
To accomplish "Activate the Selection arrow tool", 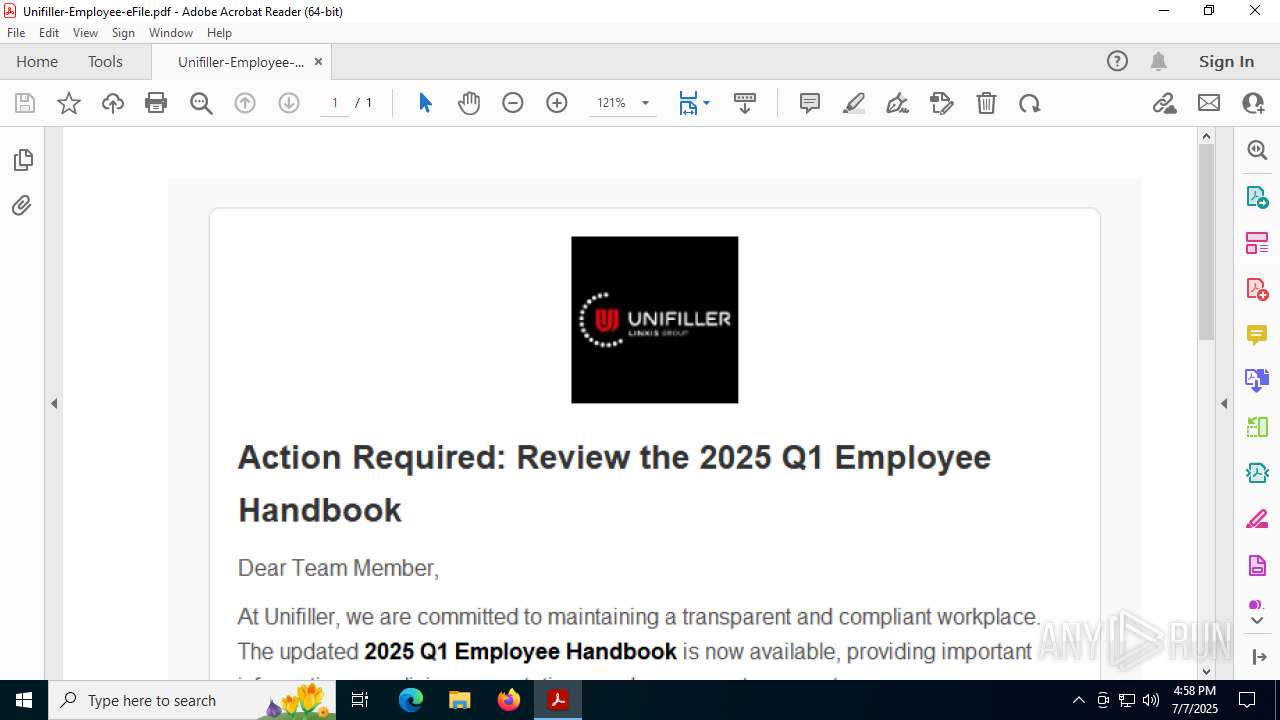I will coord(425,103).
